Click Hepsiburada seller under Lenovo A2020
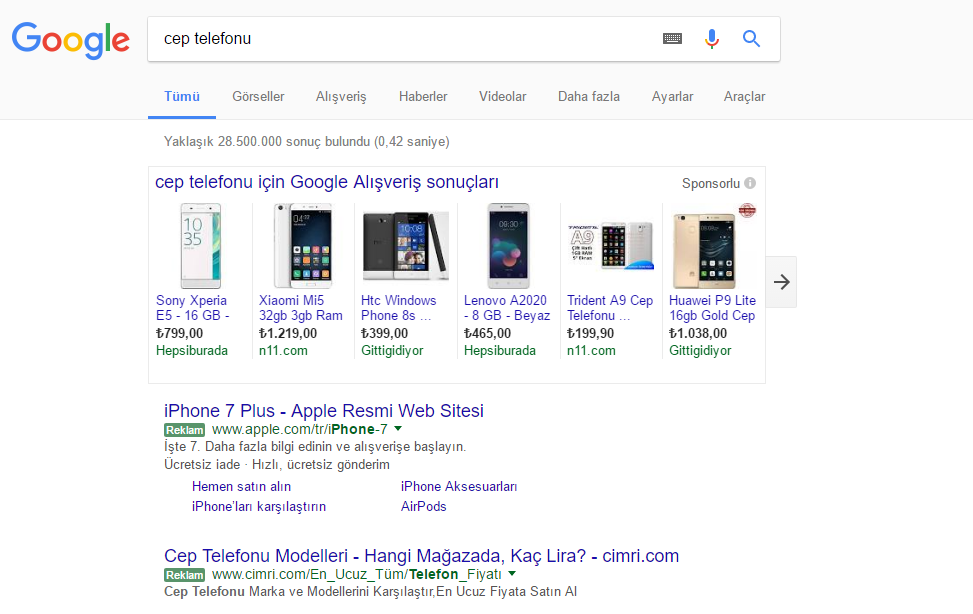Viewport: 973px width, 614px height. (x=500, y=351)
